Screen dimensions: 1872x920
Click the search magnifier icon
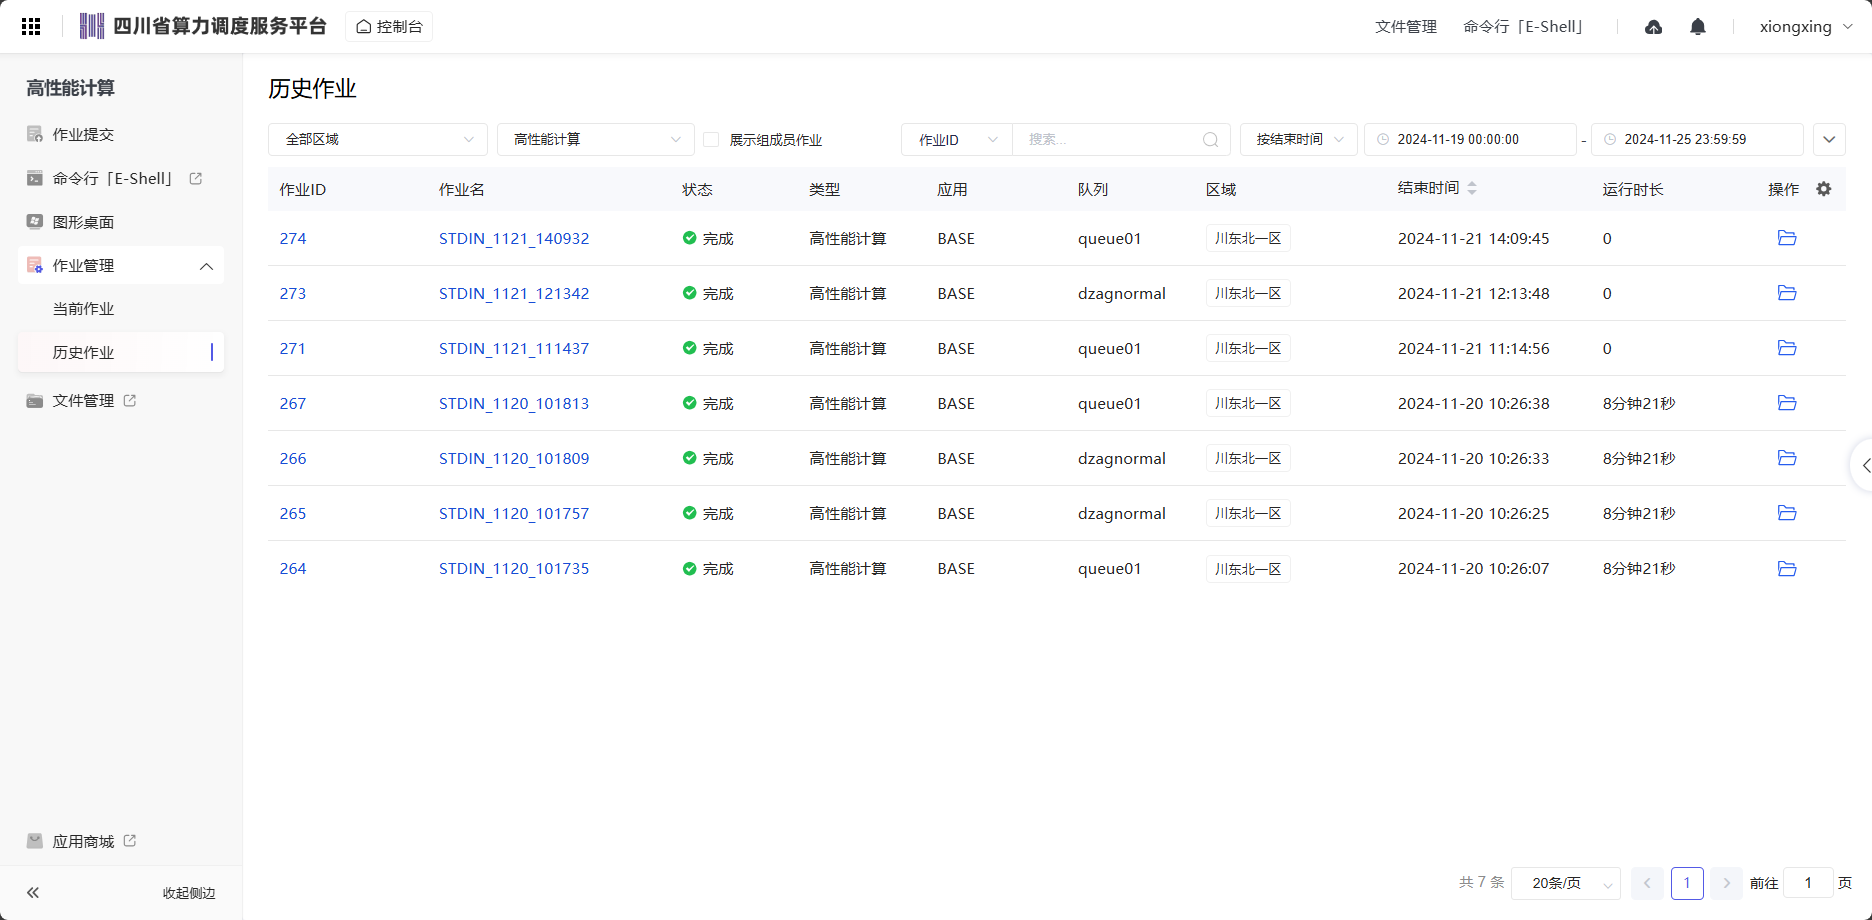pyautogui.click(x=1210, y=140)
